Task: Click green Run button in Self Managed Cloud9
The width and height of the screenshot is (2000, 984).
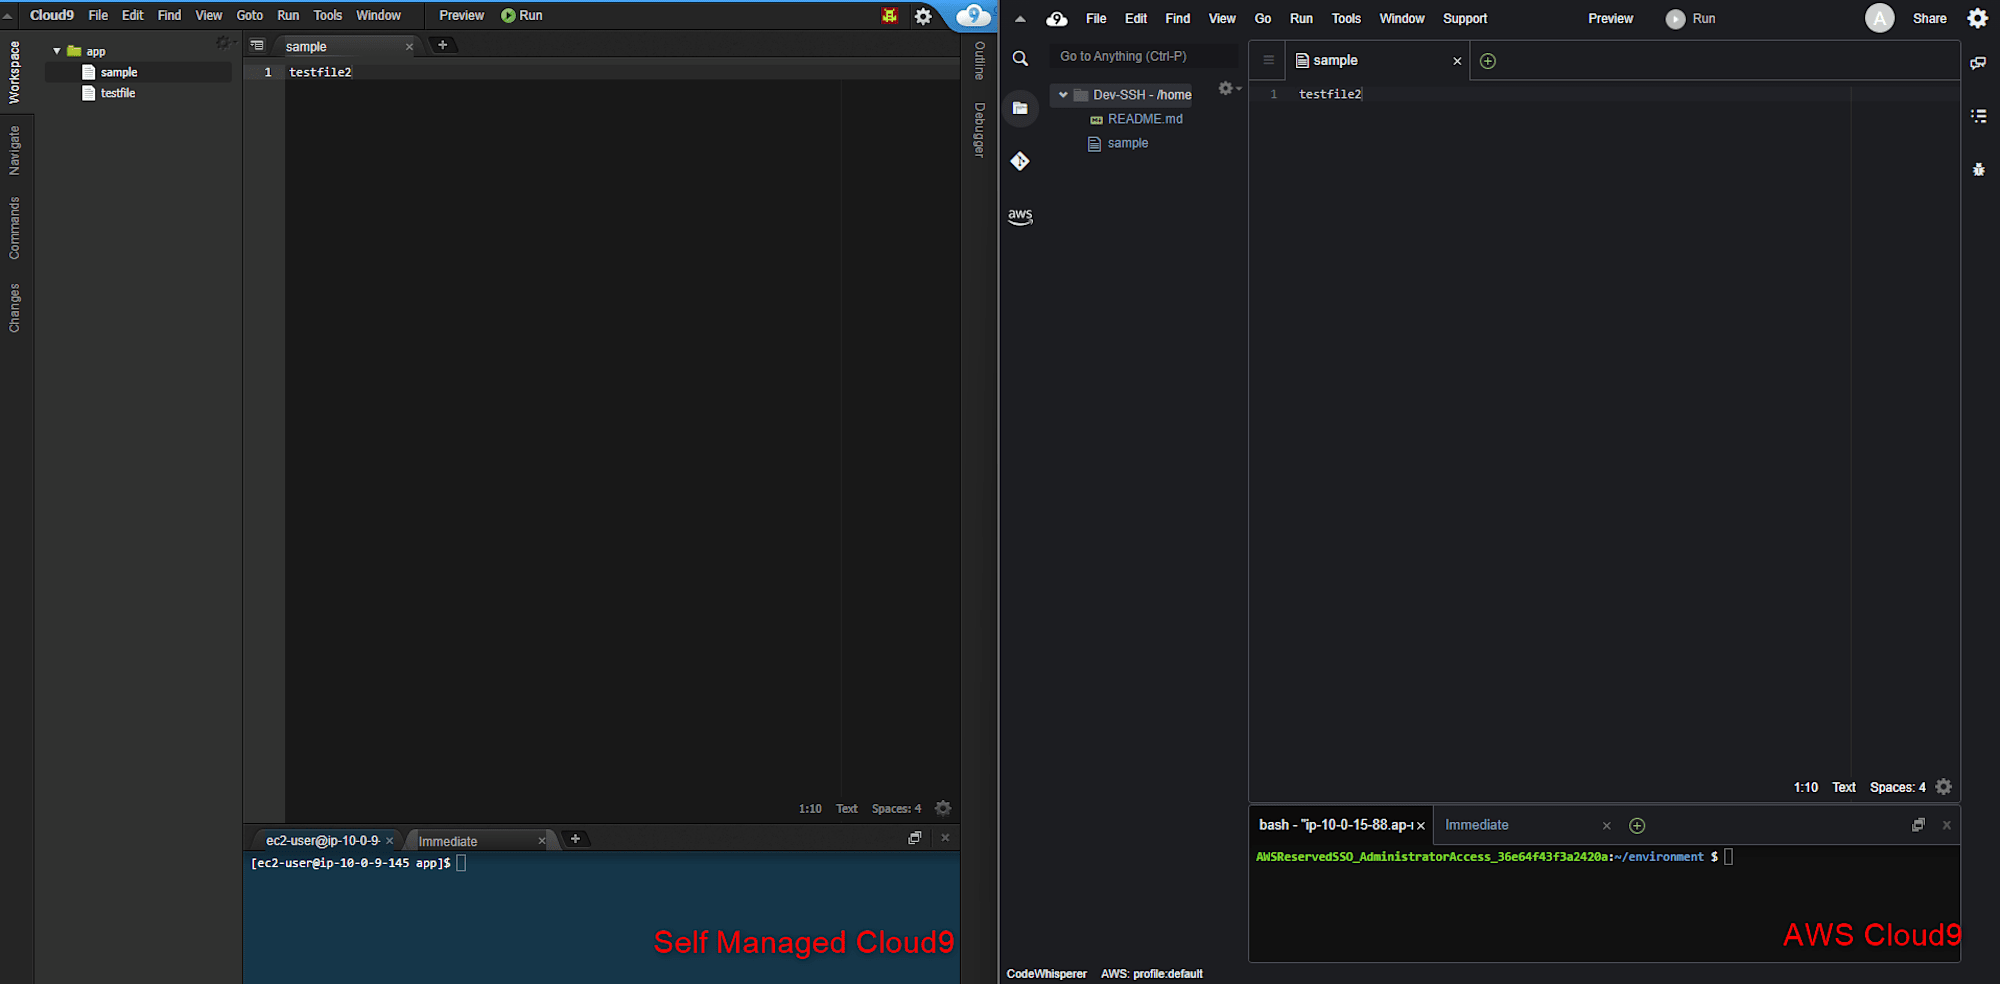Action: click(522, 15)
